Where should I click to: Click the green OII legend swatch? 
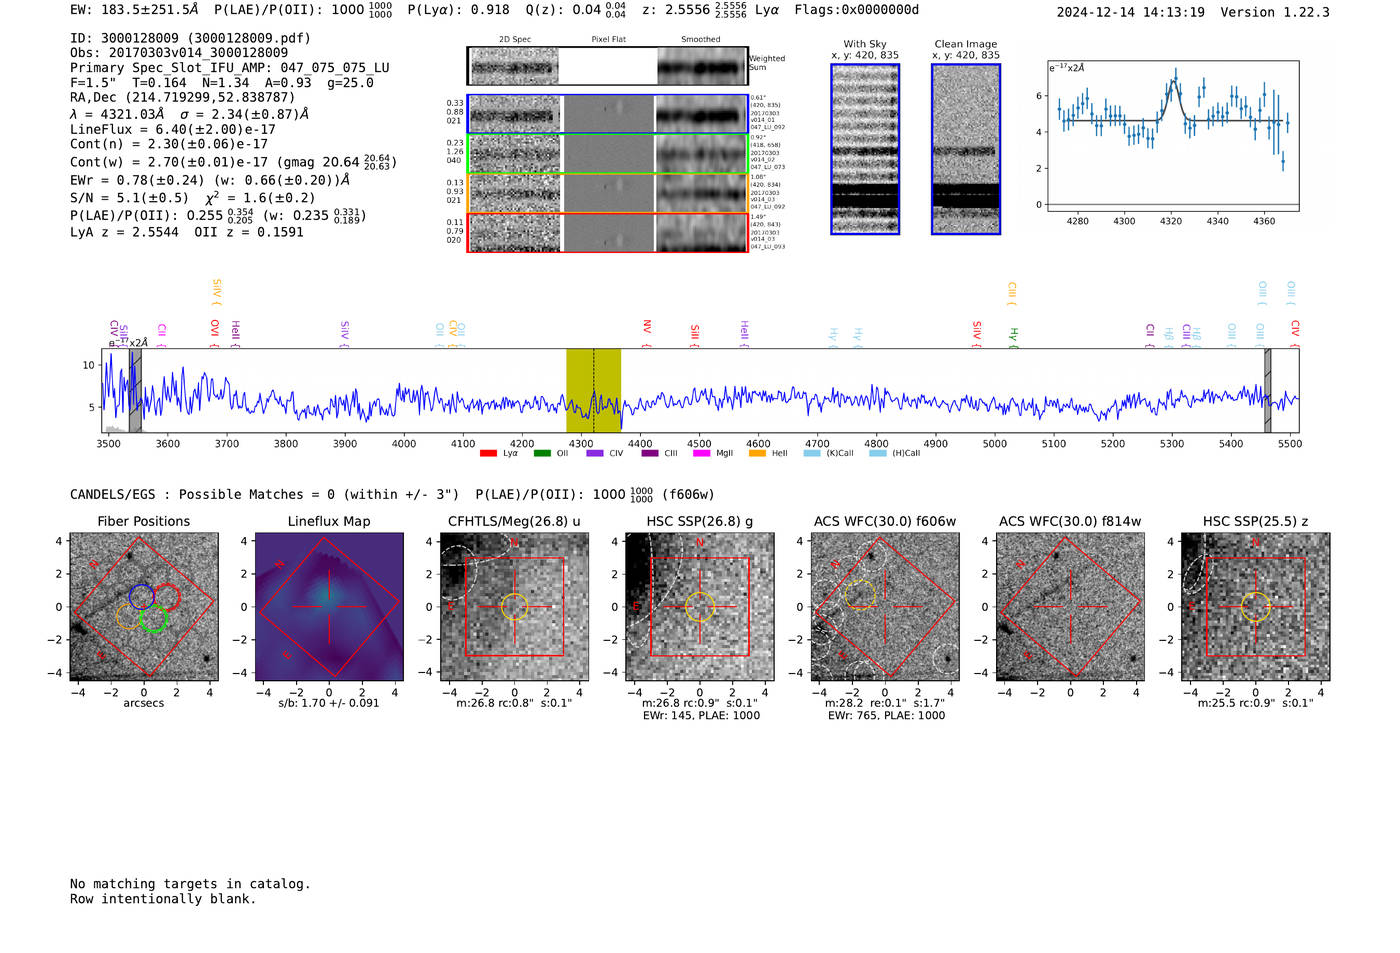pos(542,454)
